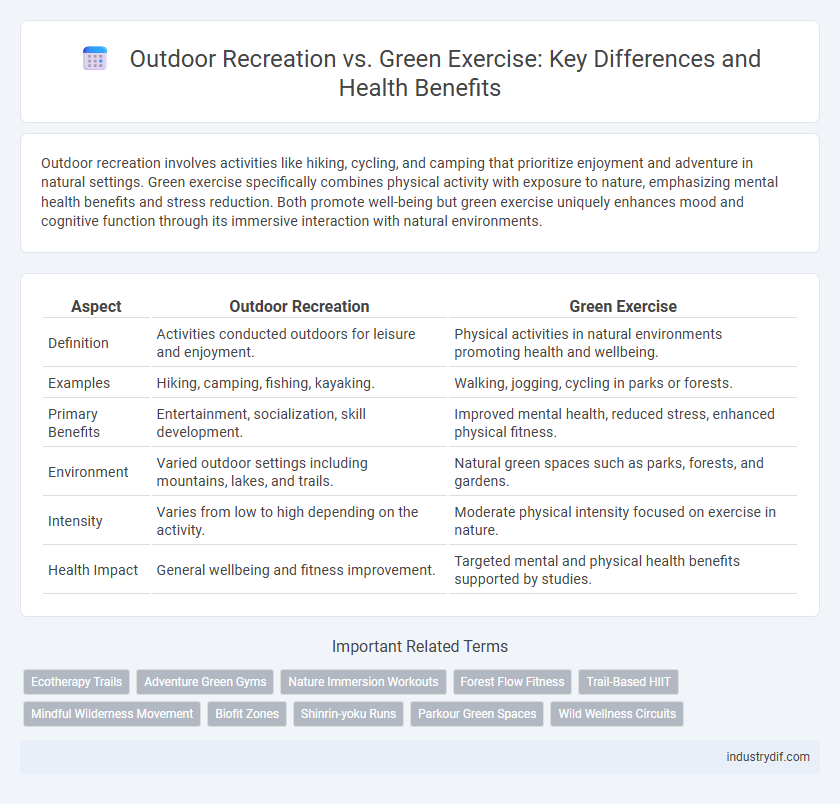Click 'Physical activities in natural environments' cell
Viewport: 840px width, 804px height.
[x=623, y=343]
